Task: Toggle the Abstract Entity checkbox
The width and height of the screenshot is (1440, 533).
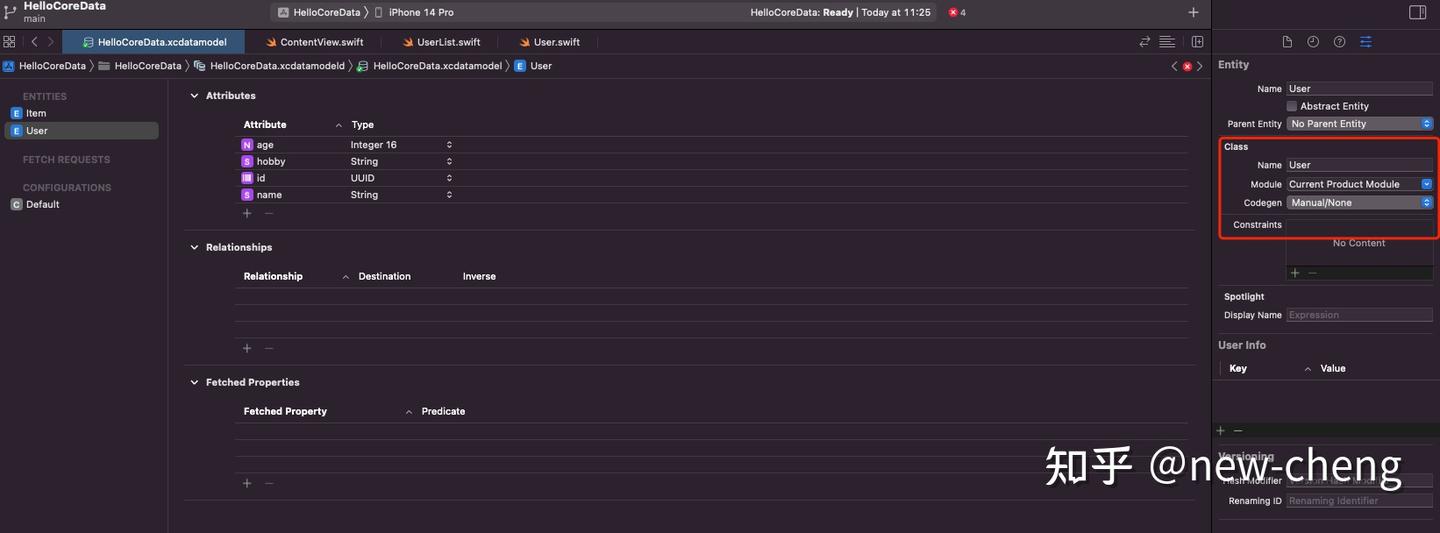Action: (1292, 106)
